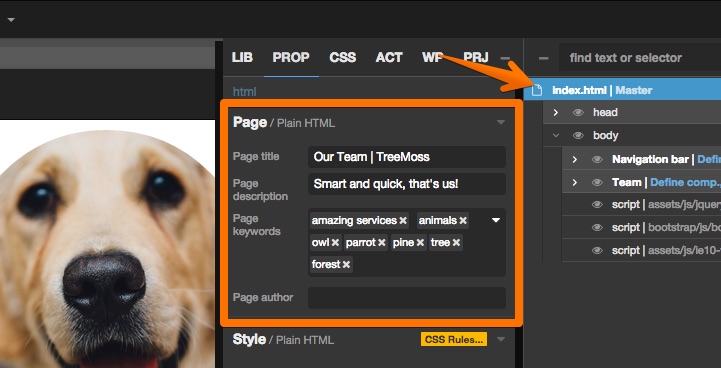
Task: Expand the head node
Action: (x=555, y=113)
